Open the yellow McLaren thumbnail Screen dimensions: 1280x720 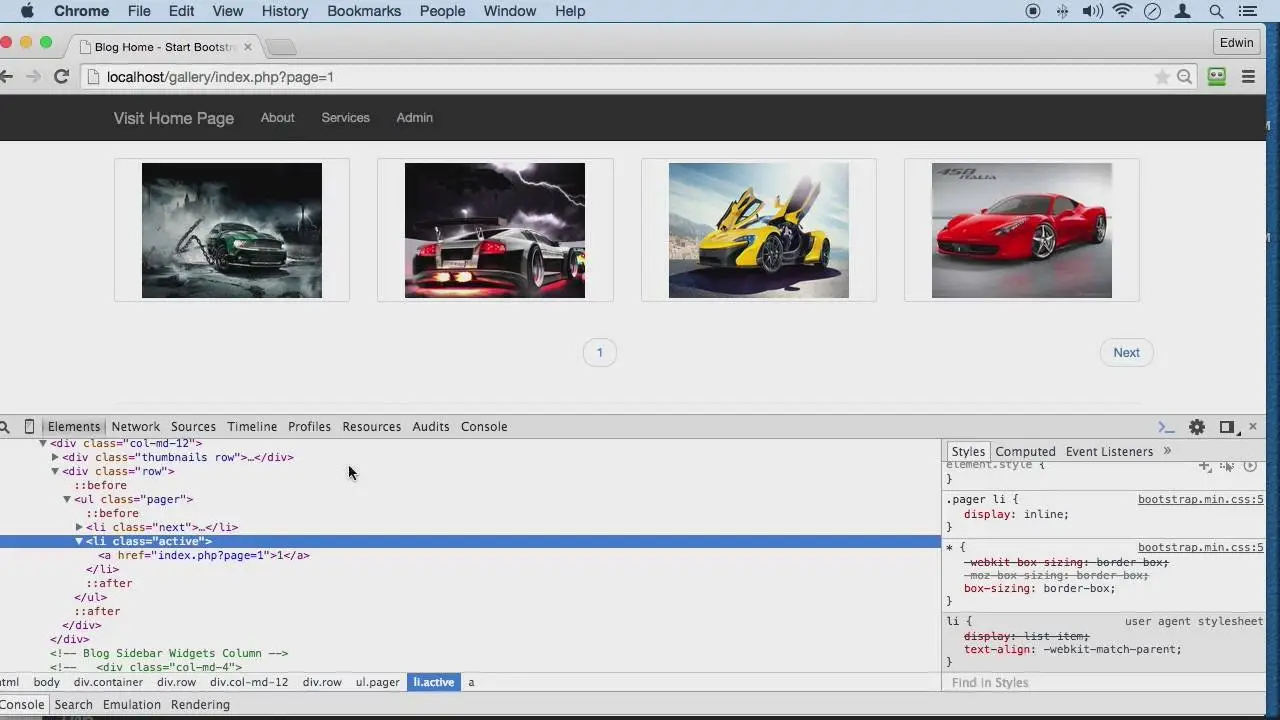[x=759, y=230]
